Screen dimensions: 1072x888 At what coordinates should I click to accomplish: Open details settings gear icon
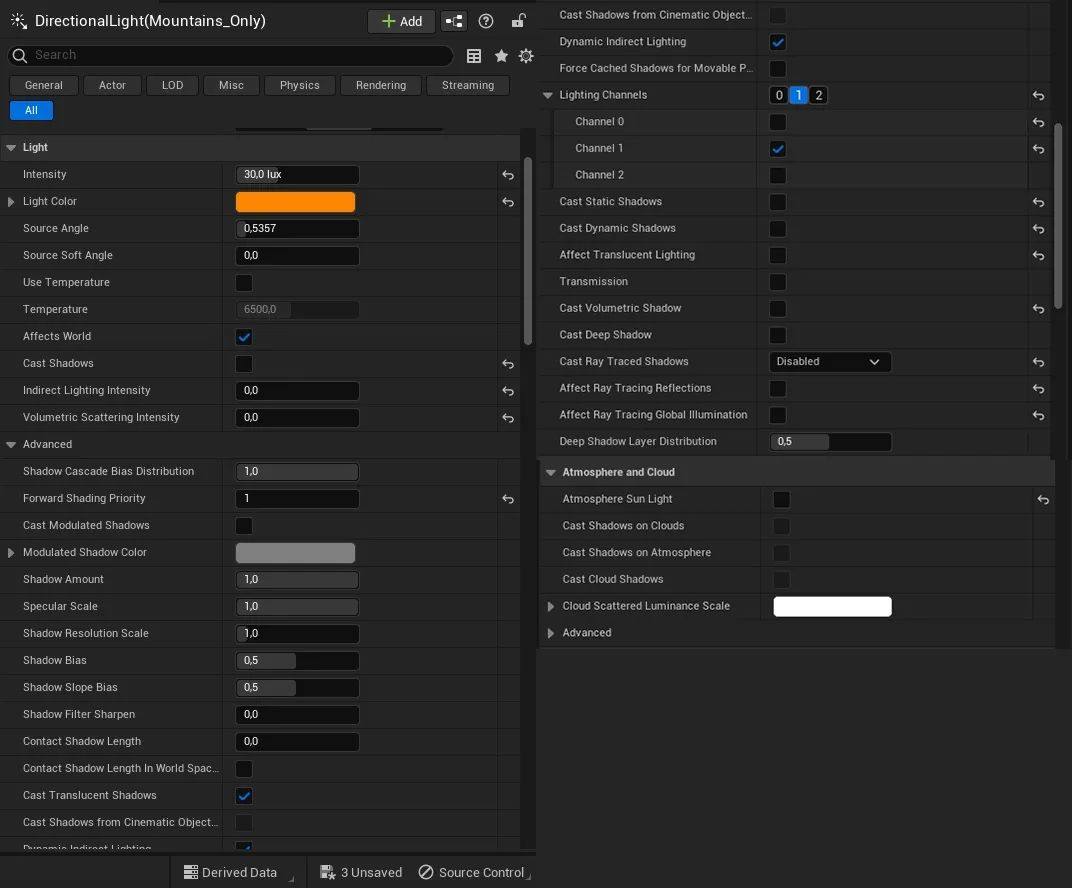[526, 56]
